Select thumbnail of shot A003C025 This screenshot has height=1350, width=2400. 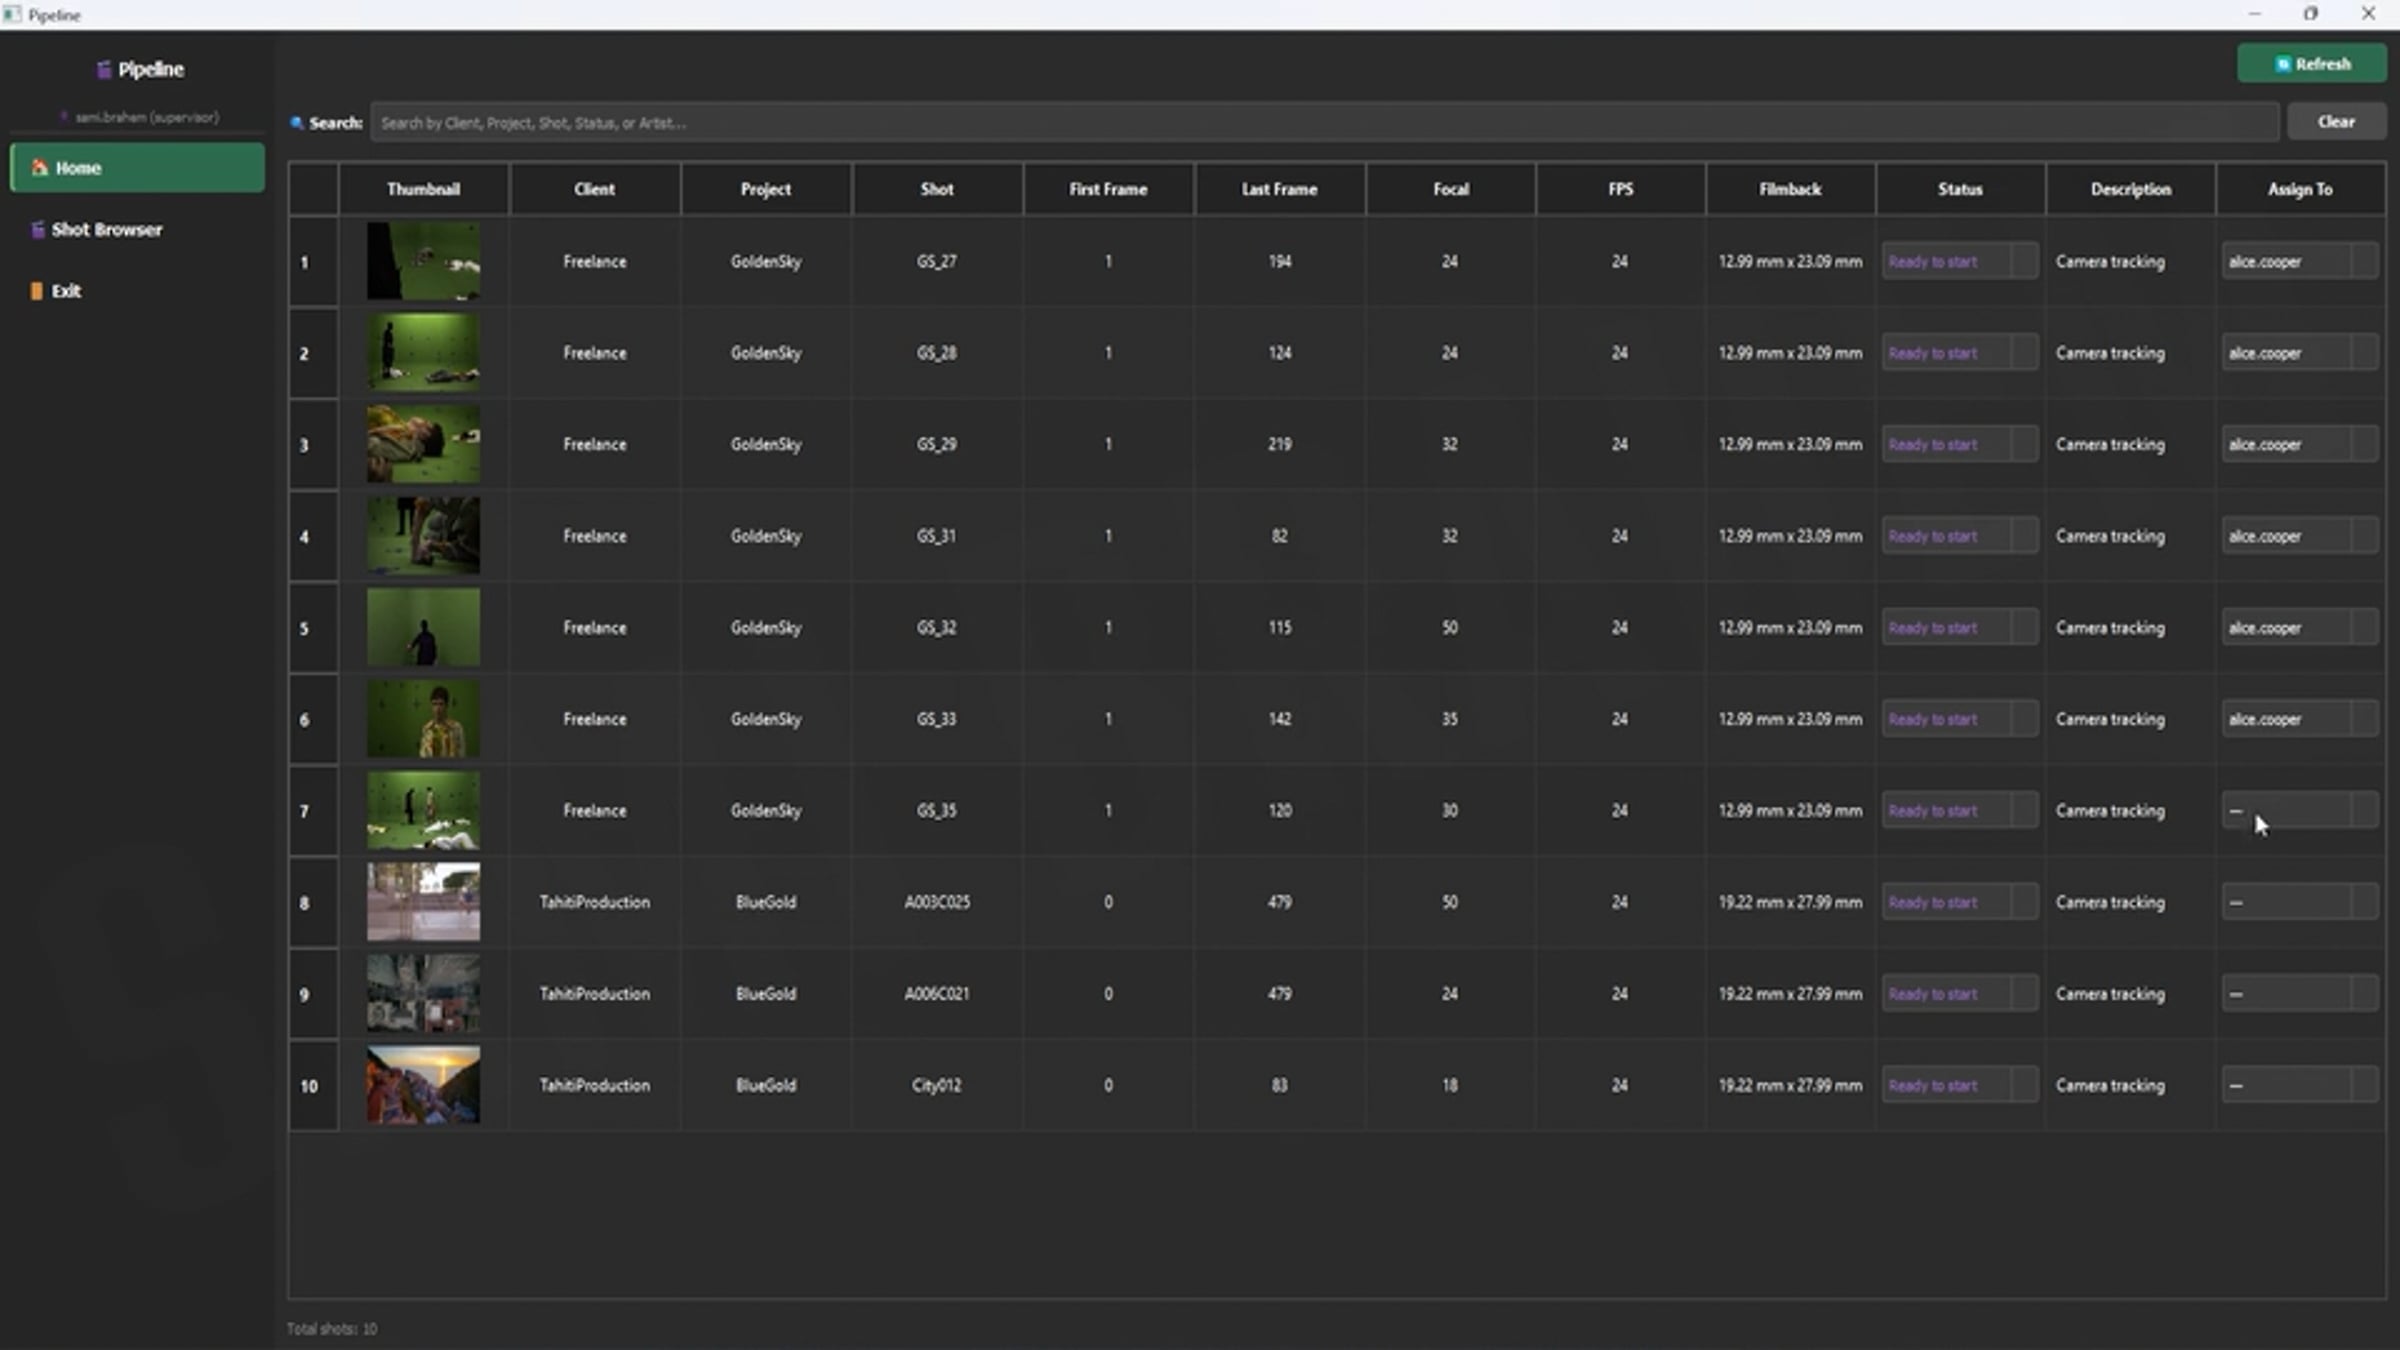[x=423, y=902]
